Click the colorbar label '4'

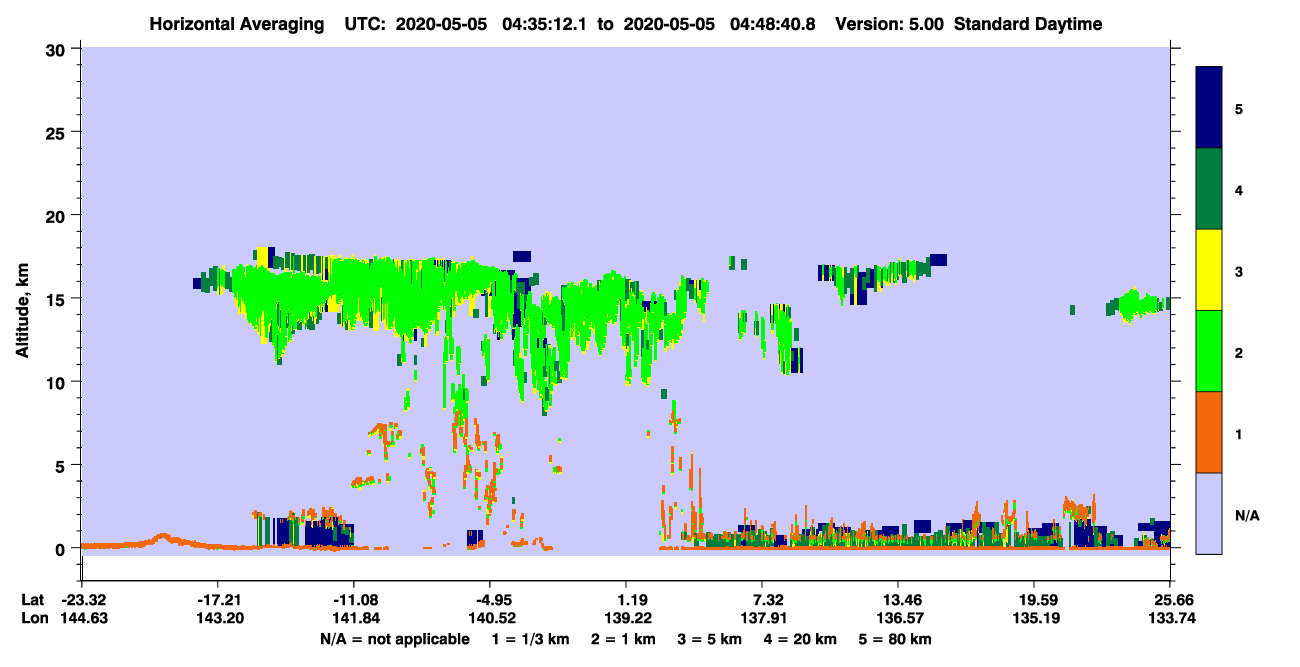coord(1239,189)
